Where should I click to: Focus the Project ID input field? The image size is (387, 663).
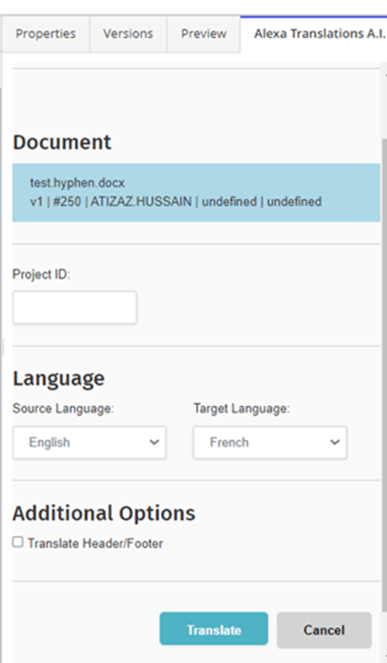coord(74,307)
